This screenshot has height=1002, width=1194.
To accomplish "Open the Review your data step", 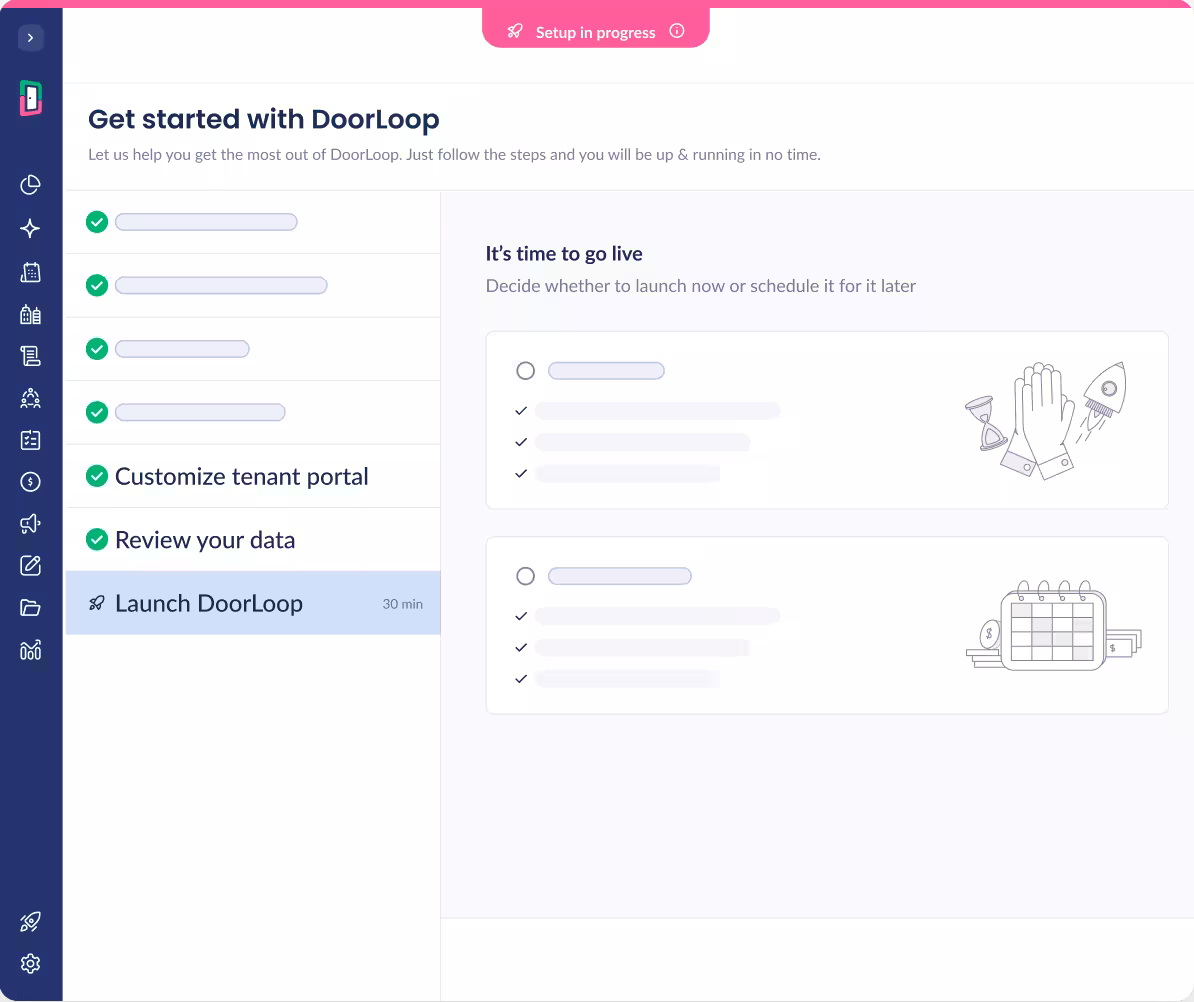I will point(253,540).
